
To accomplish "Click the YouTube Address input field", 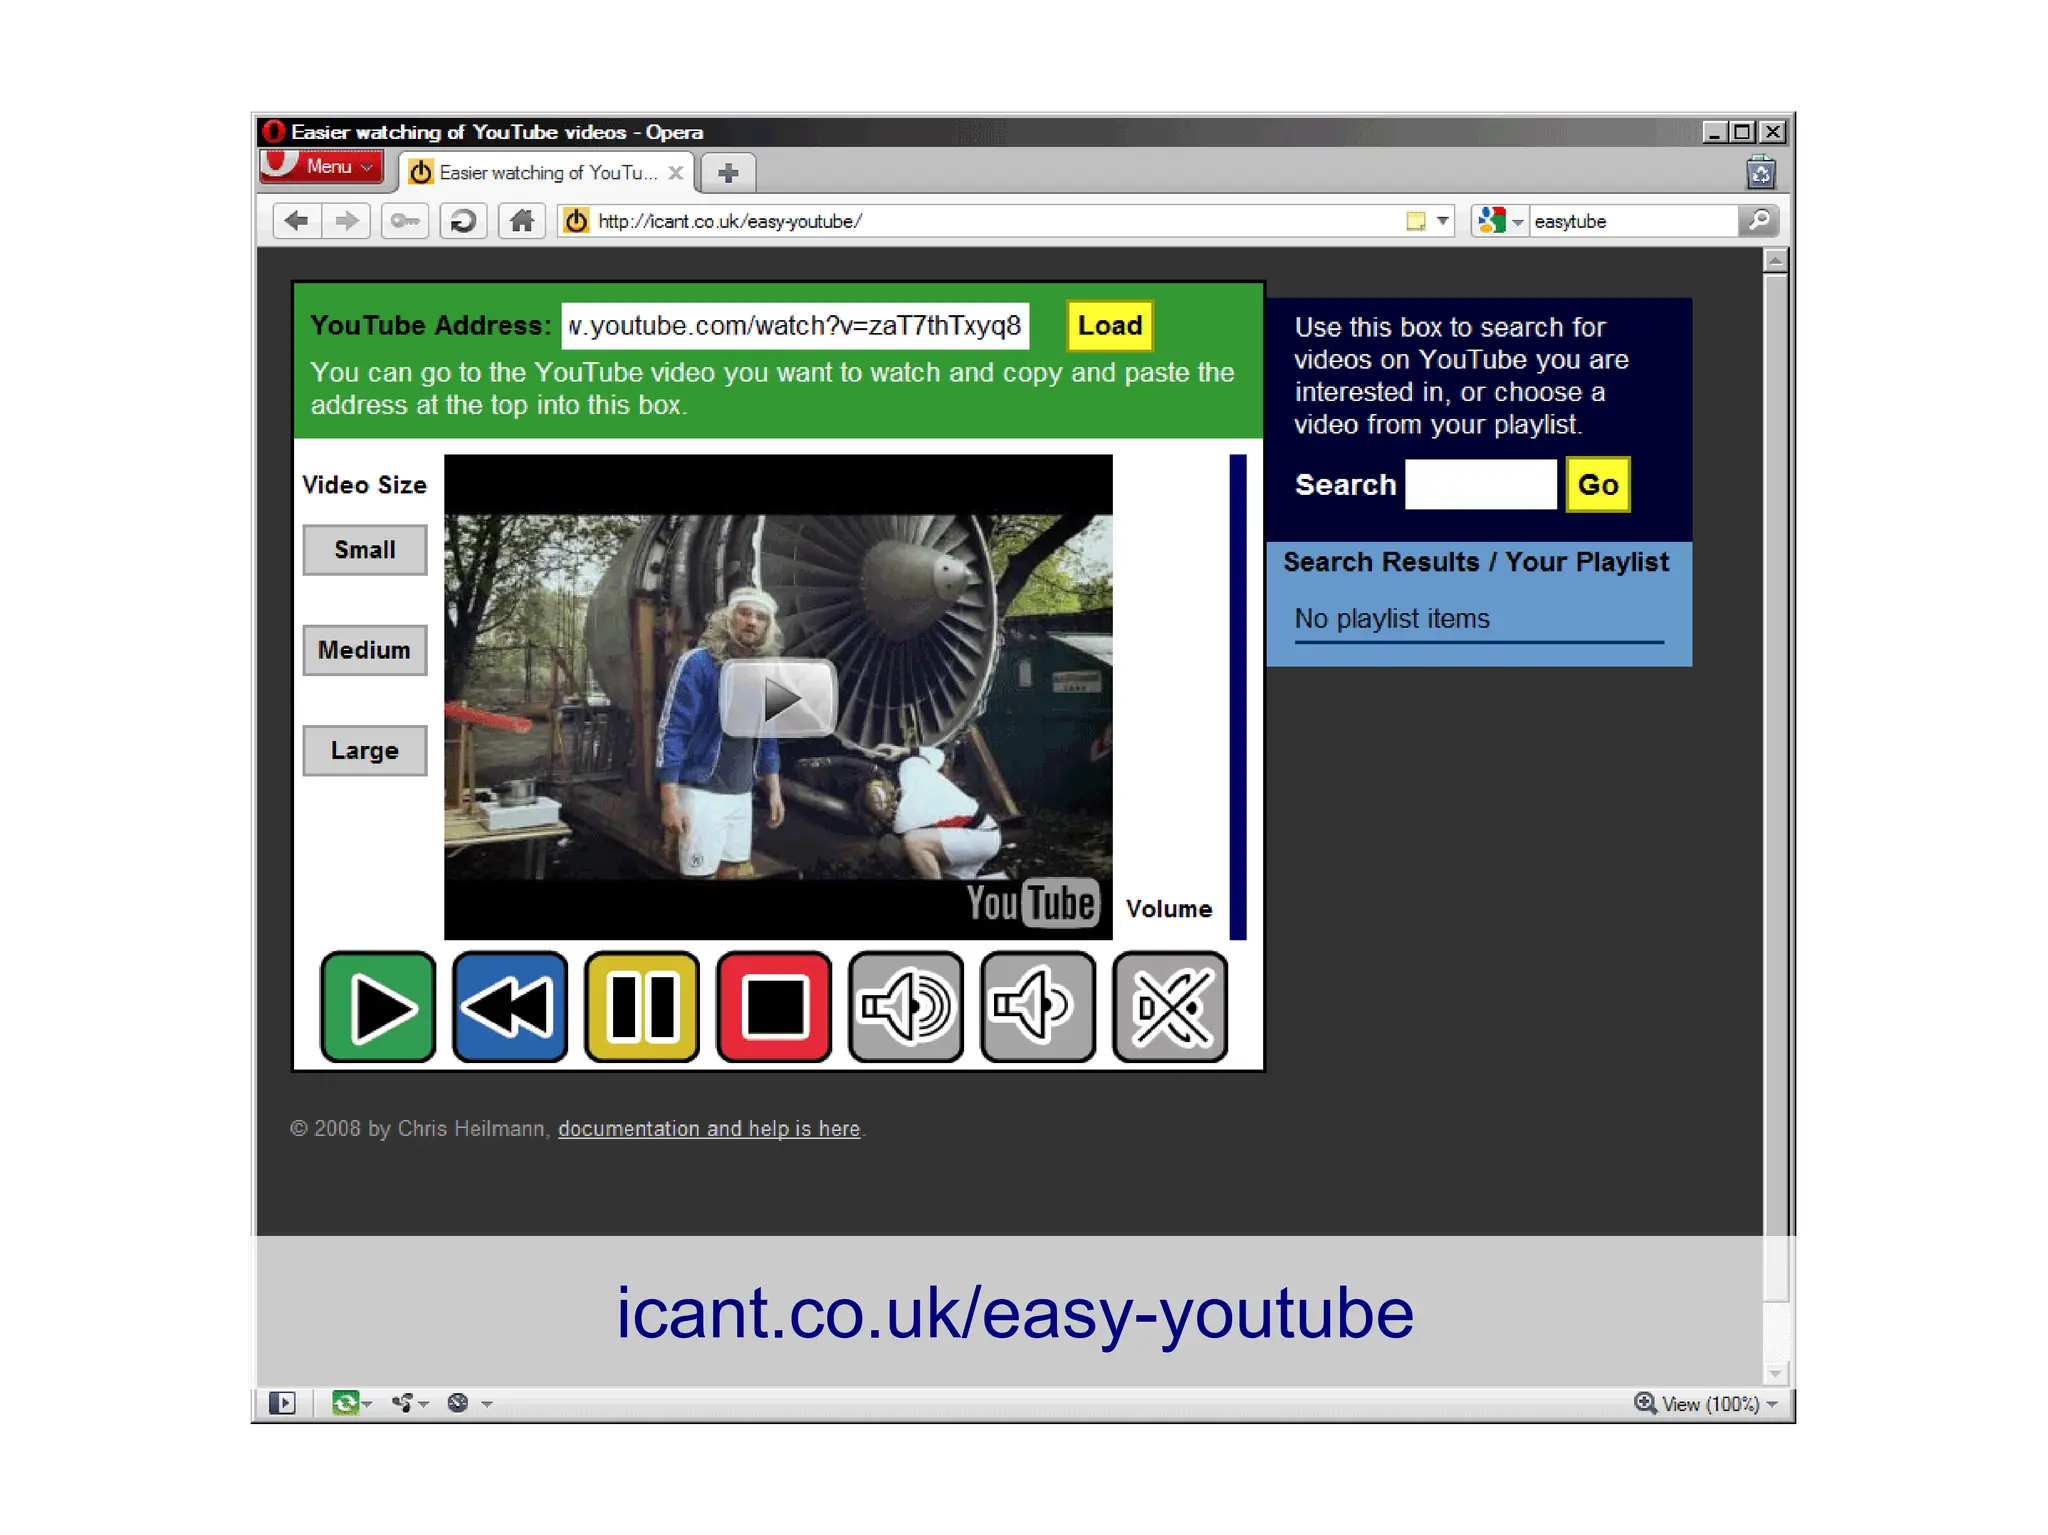I will pyautogui.click(x=795, y=326).
